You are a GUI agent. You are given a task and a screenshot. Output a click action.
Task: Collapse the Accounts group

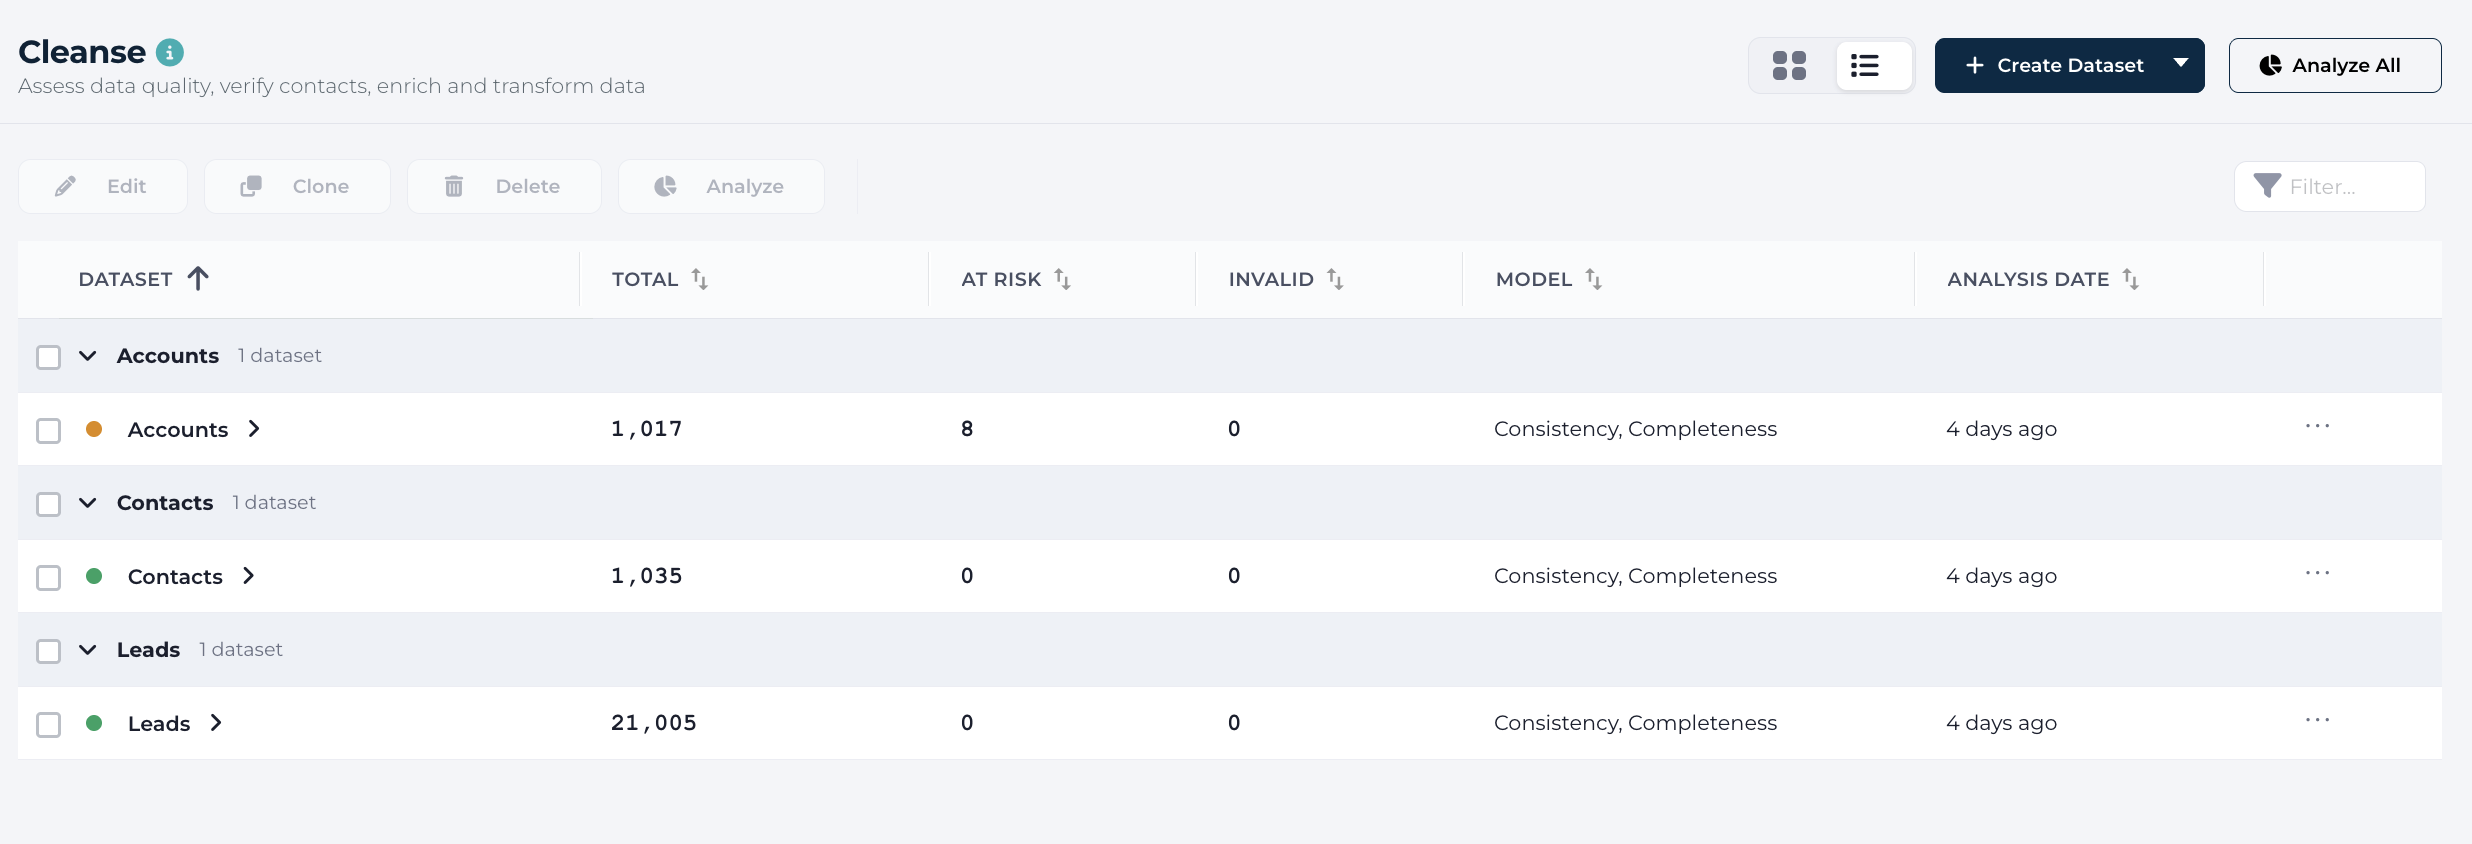coord(88,356)
